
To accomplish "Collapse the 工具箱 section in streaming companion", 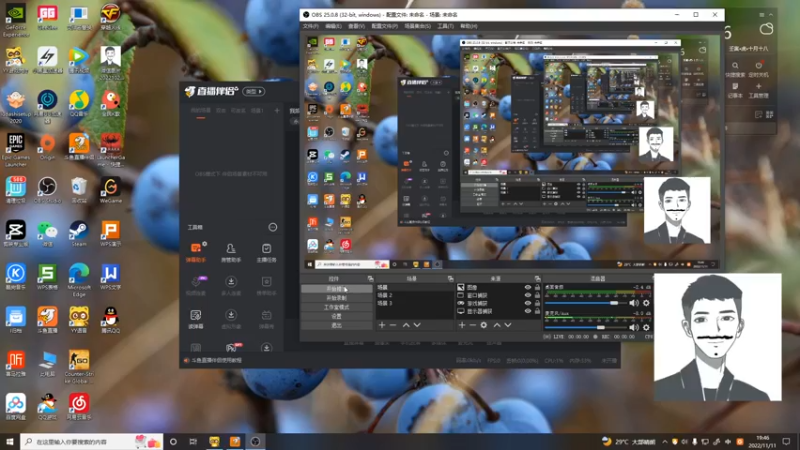I will (x=273, y=227).
